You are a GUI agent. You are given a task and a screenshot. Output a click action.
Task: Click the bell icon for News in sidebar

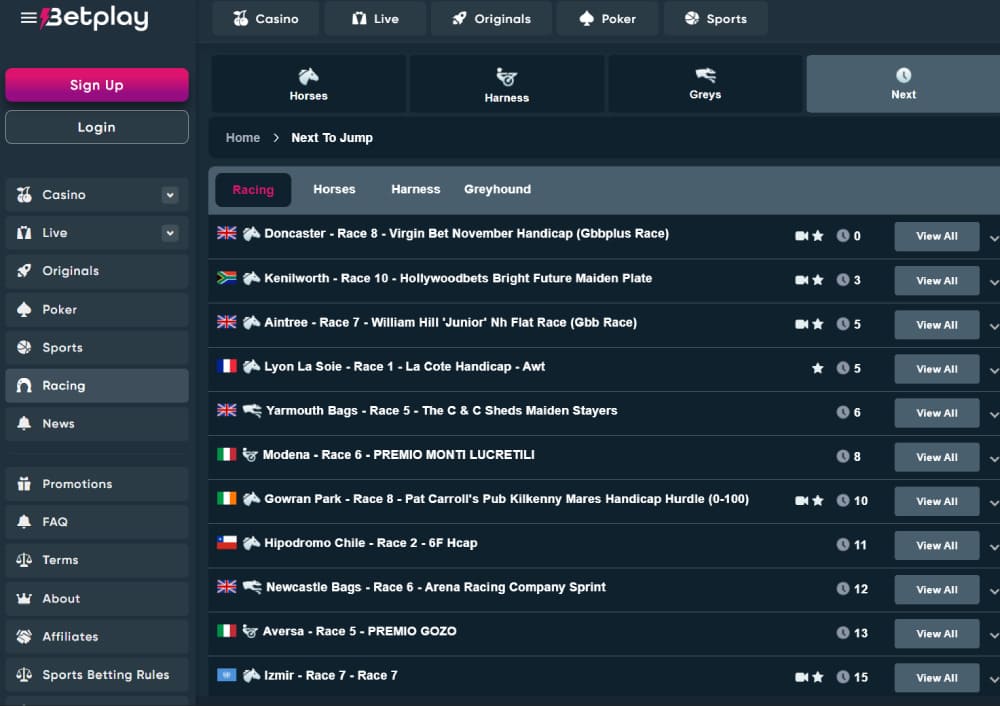pos(24,424)
